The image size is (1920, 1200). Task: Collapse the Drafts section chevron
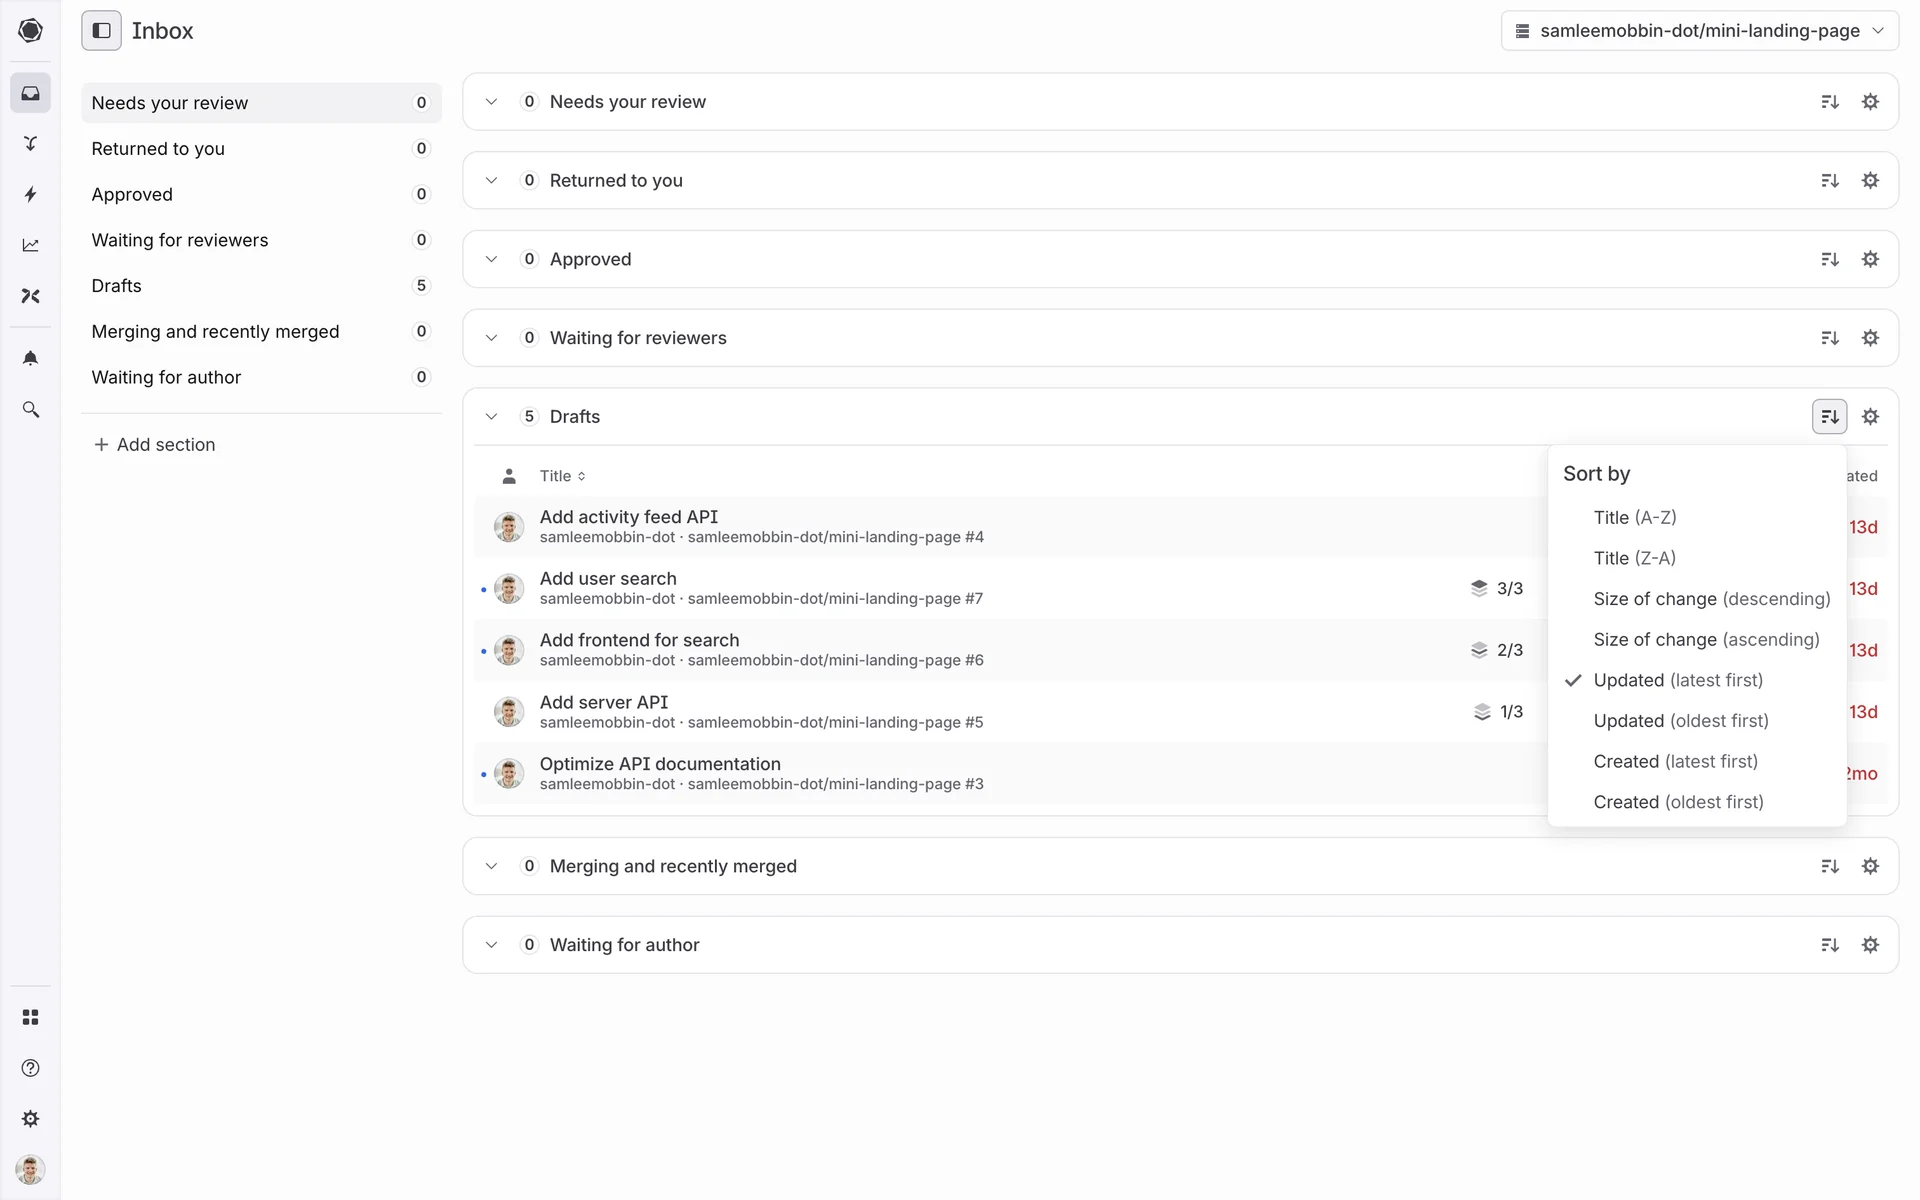[x=491, y=417]
